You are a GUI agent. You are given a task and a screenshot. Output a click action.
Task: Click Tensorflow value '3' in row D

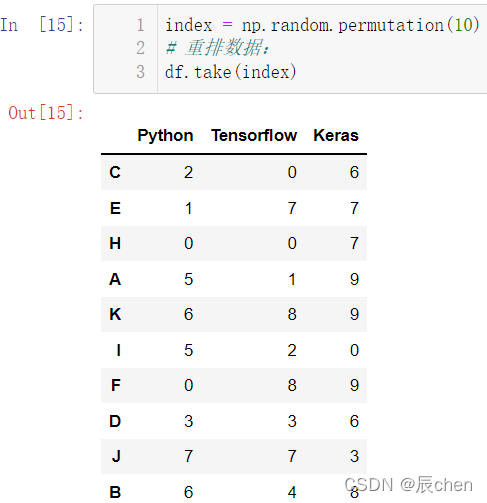click(292, 421)
